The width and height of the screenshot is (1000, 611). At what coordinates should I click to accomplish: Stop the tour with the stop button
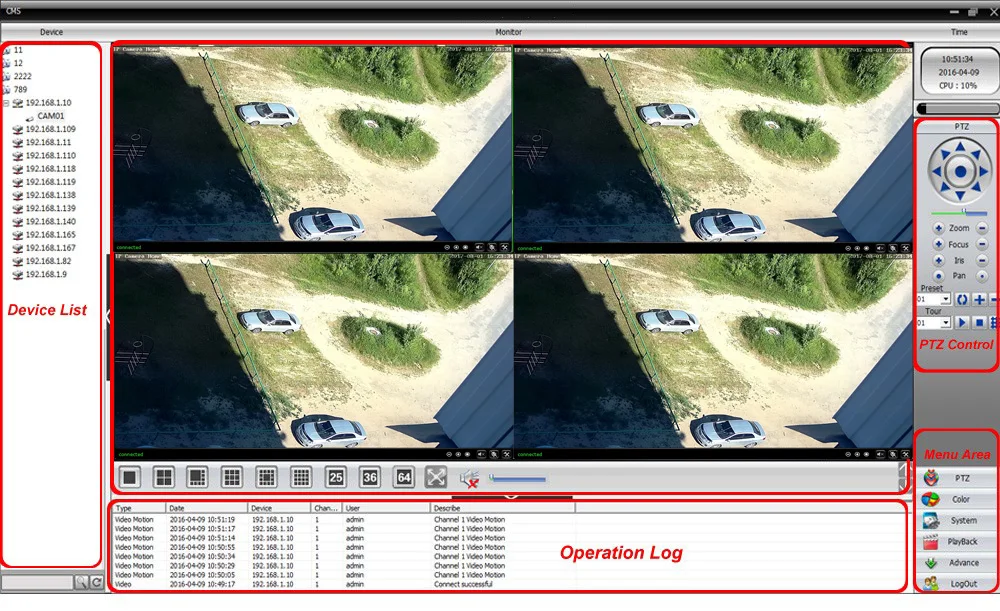979,323
